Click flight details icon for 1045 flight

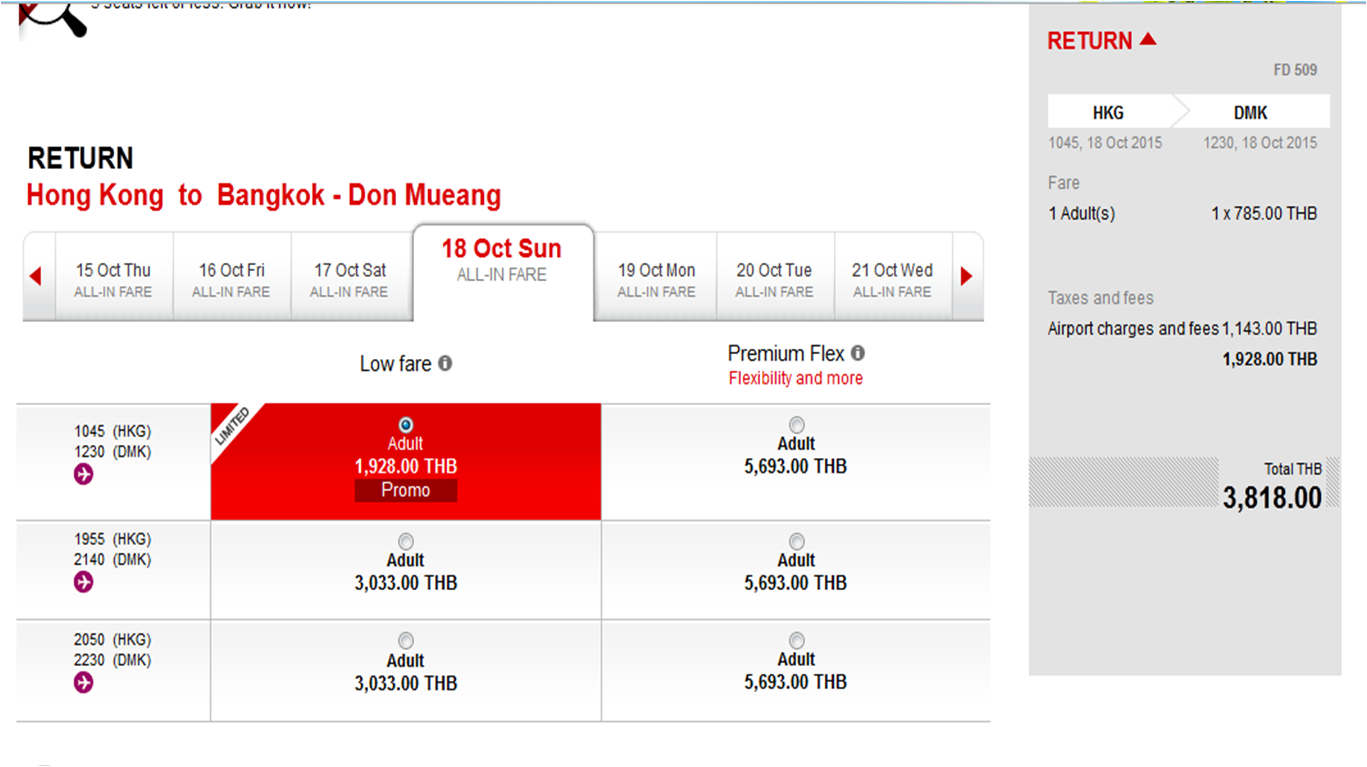(x=84, y=474)
